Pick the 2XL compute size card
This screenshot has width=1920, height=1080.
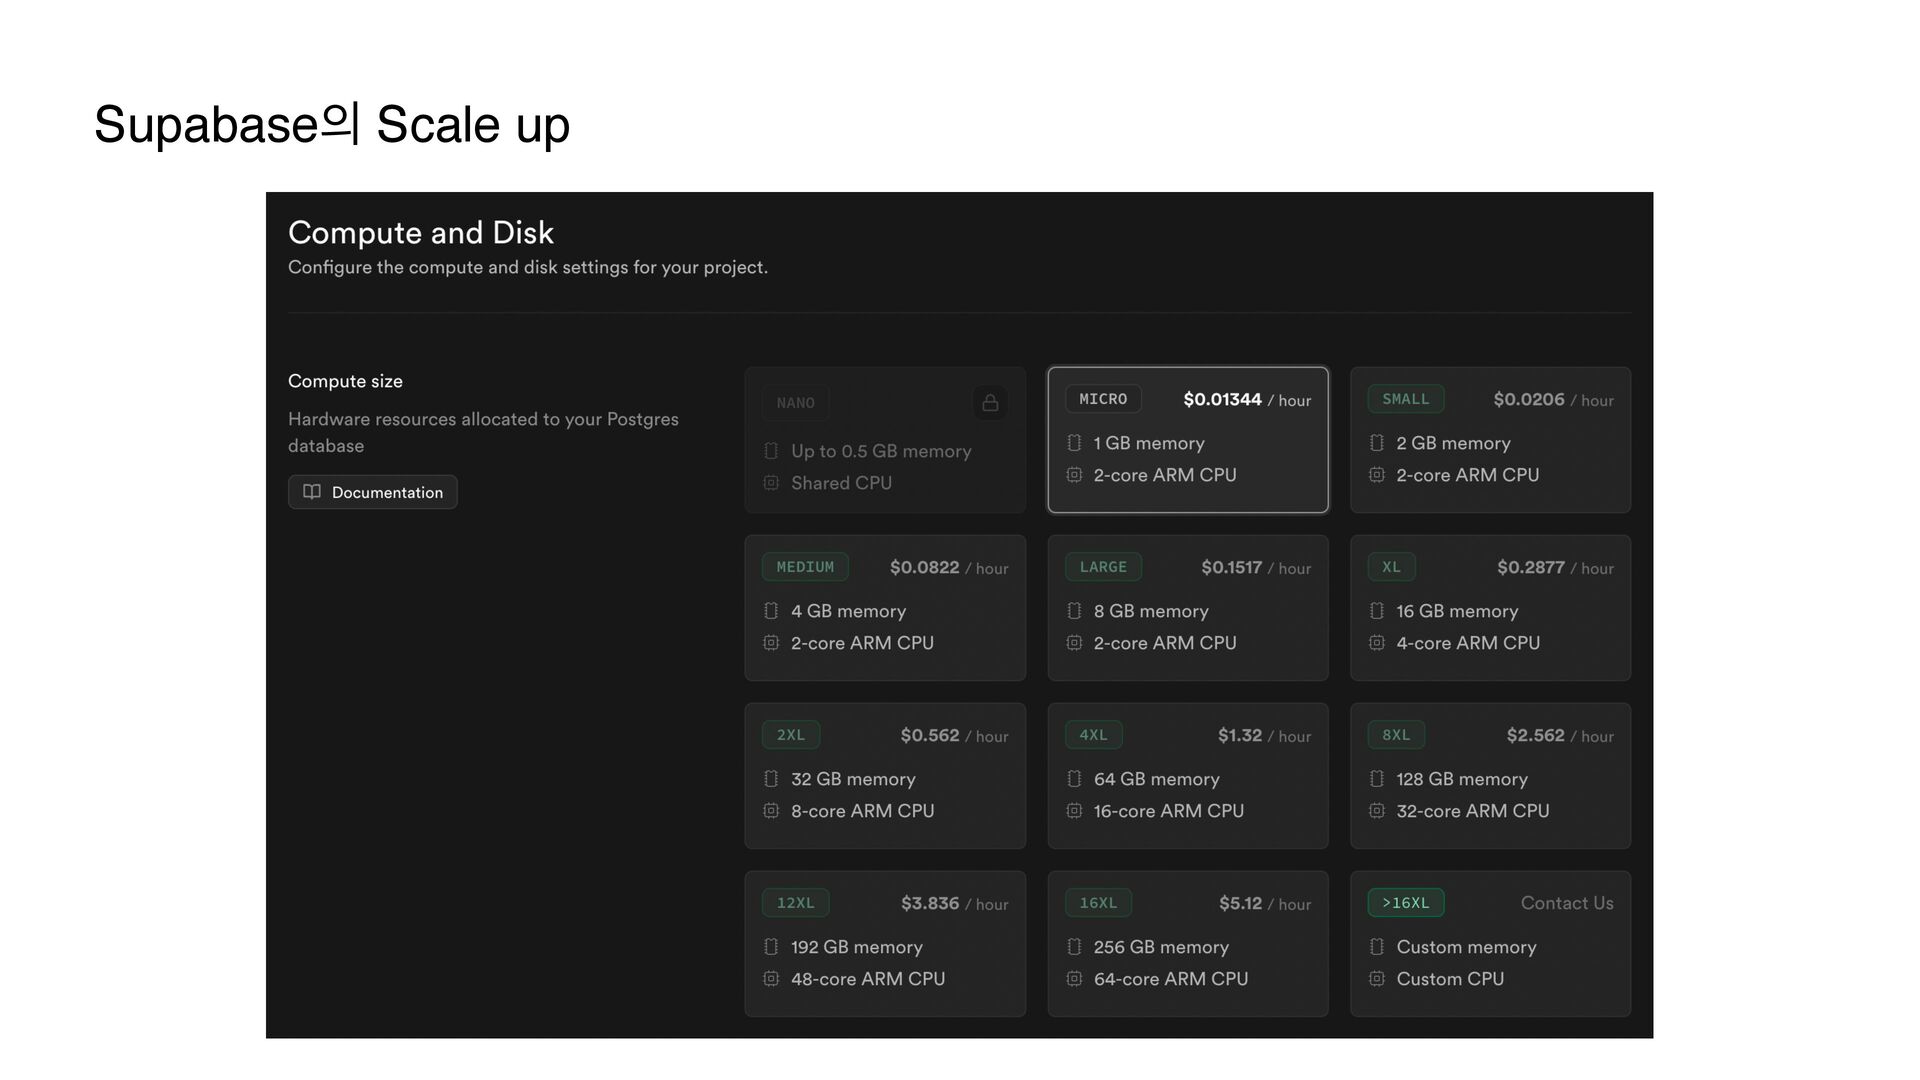pos(885,776)
